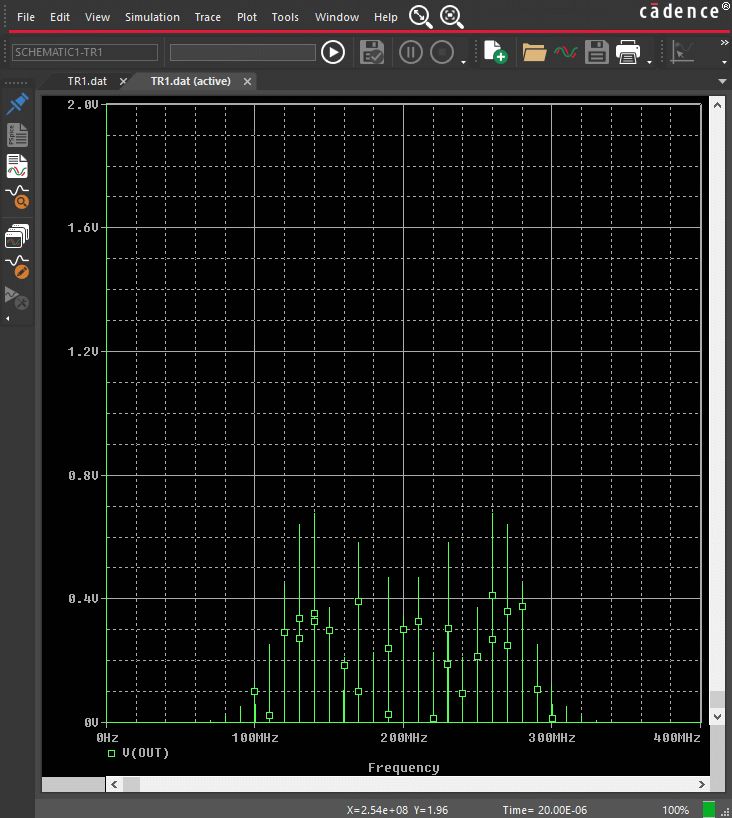This screenshot has height=818, width=732.
Task: Open file using the folder icon
Action: (534, 52)
